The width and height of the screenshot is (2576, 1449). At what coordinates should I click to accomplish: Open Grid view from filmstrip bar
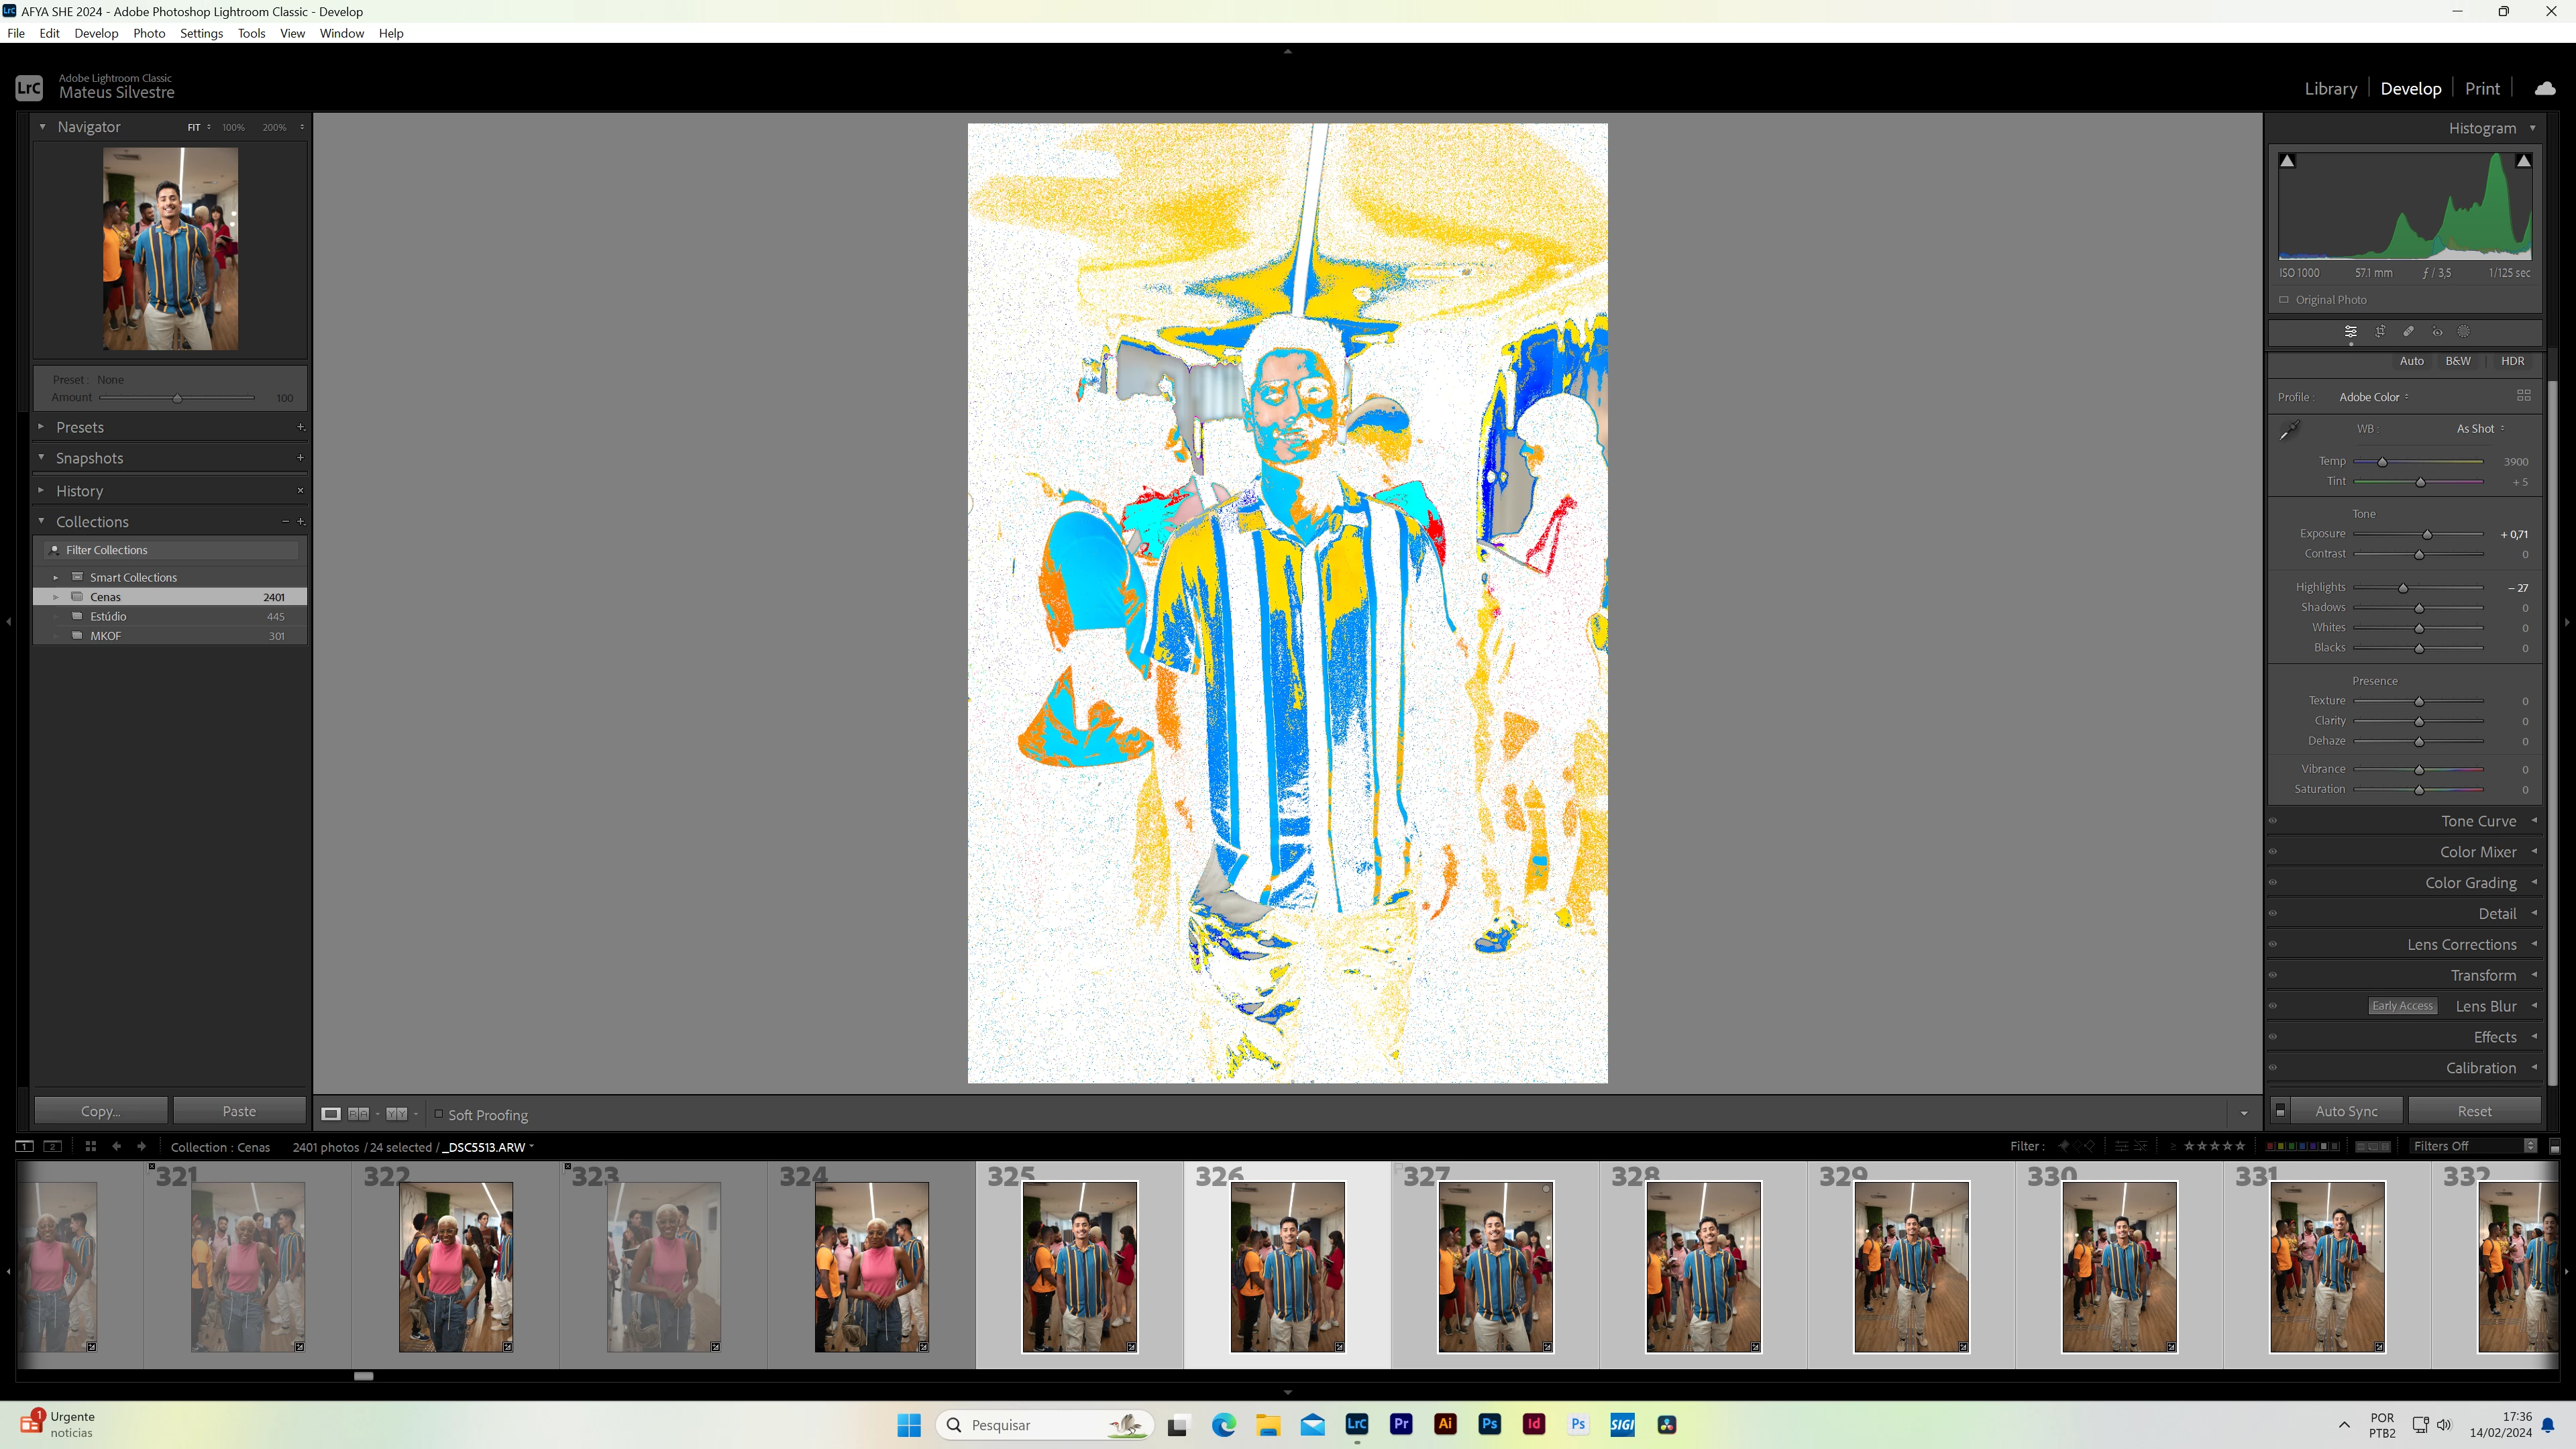coord(90,1146)
